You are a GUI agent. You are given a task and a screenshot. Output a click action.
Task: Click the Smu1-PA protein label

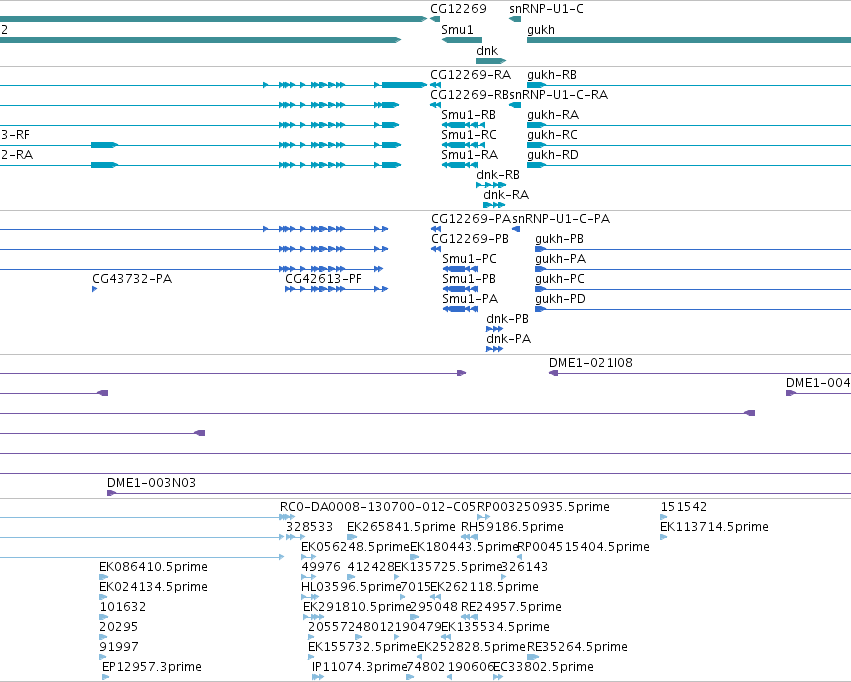pyautogui.click(x=470, y=299)
